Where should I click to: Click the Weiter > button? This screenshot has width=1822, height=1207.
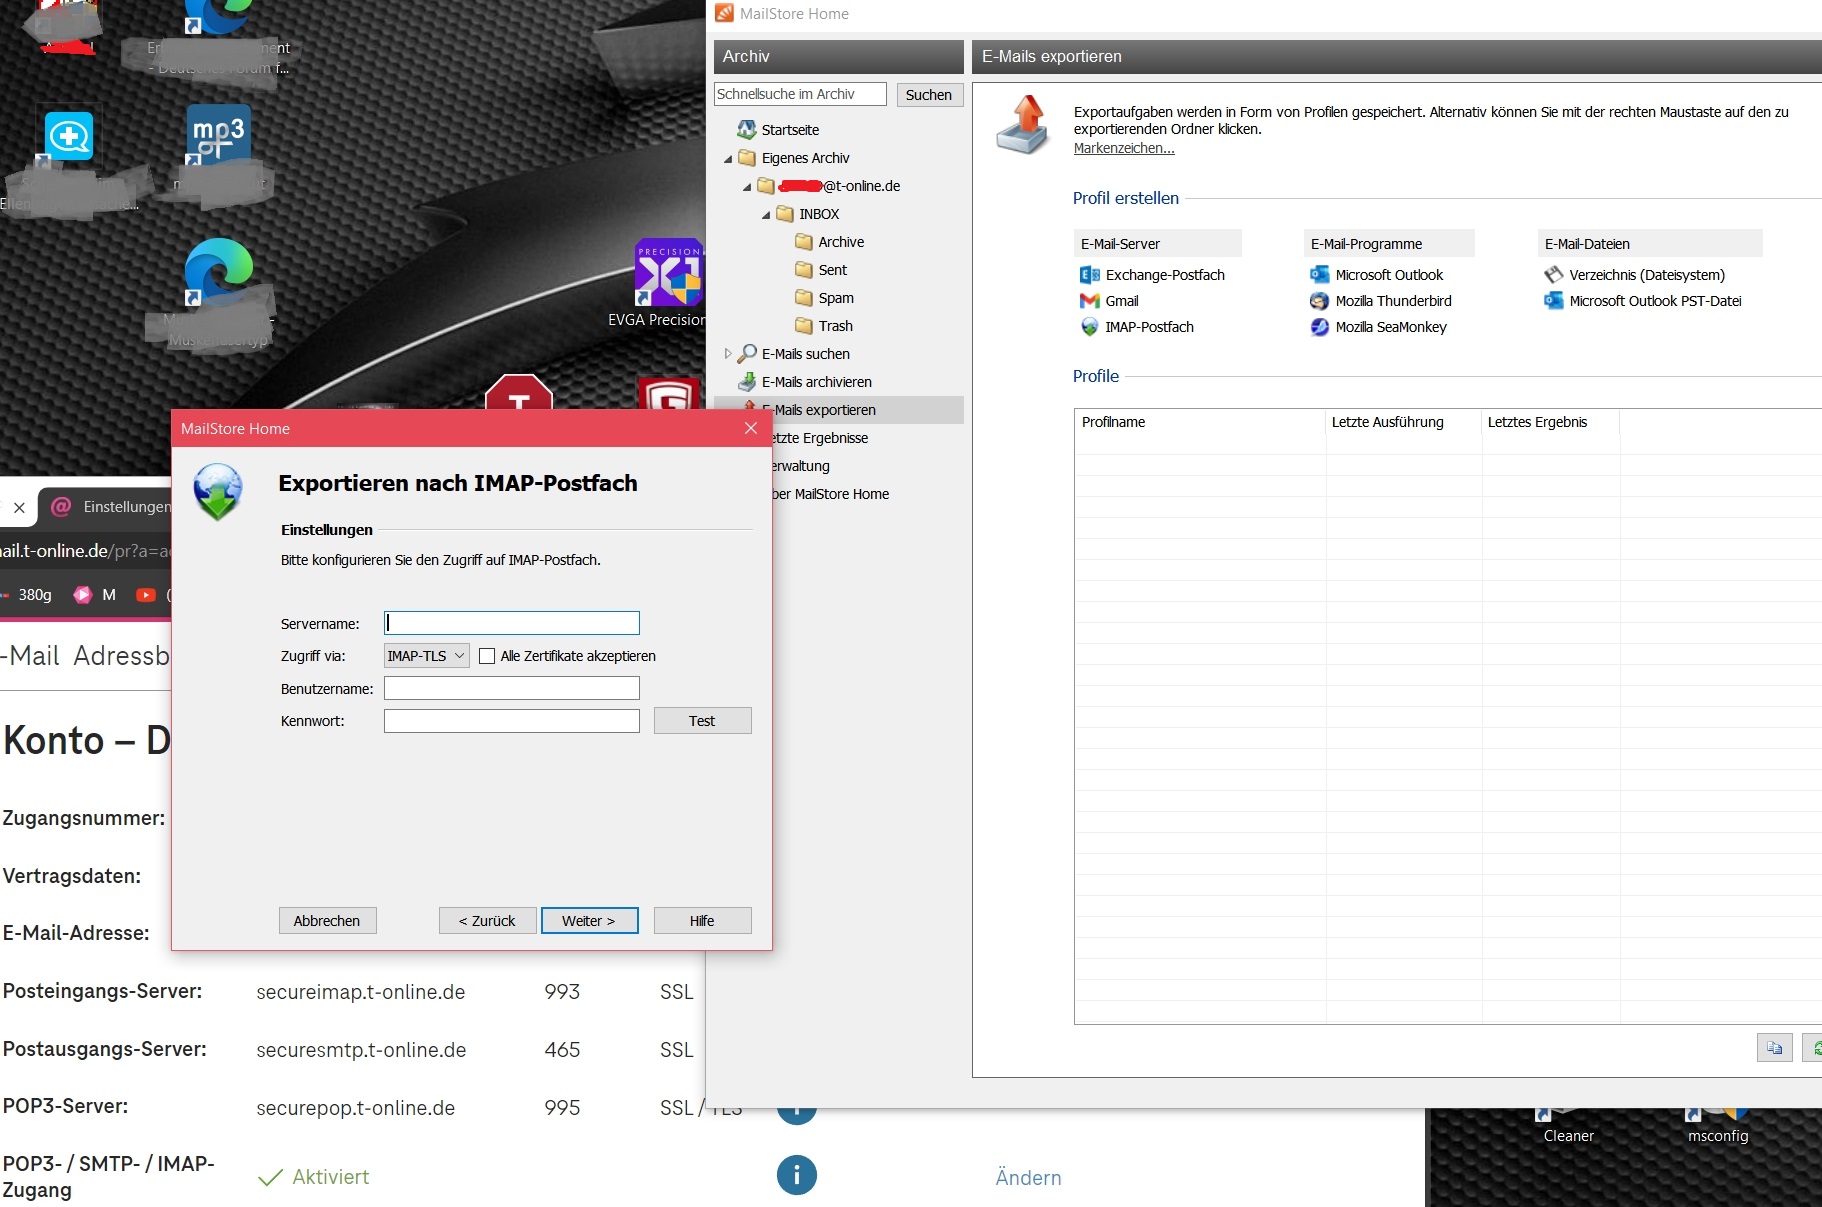tap(589, 921)
